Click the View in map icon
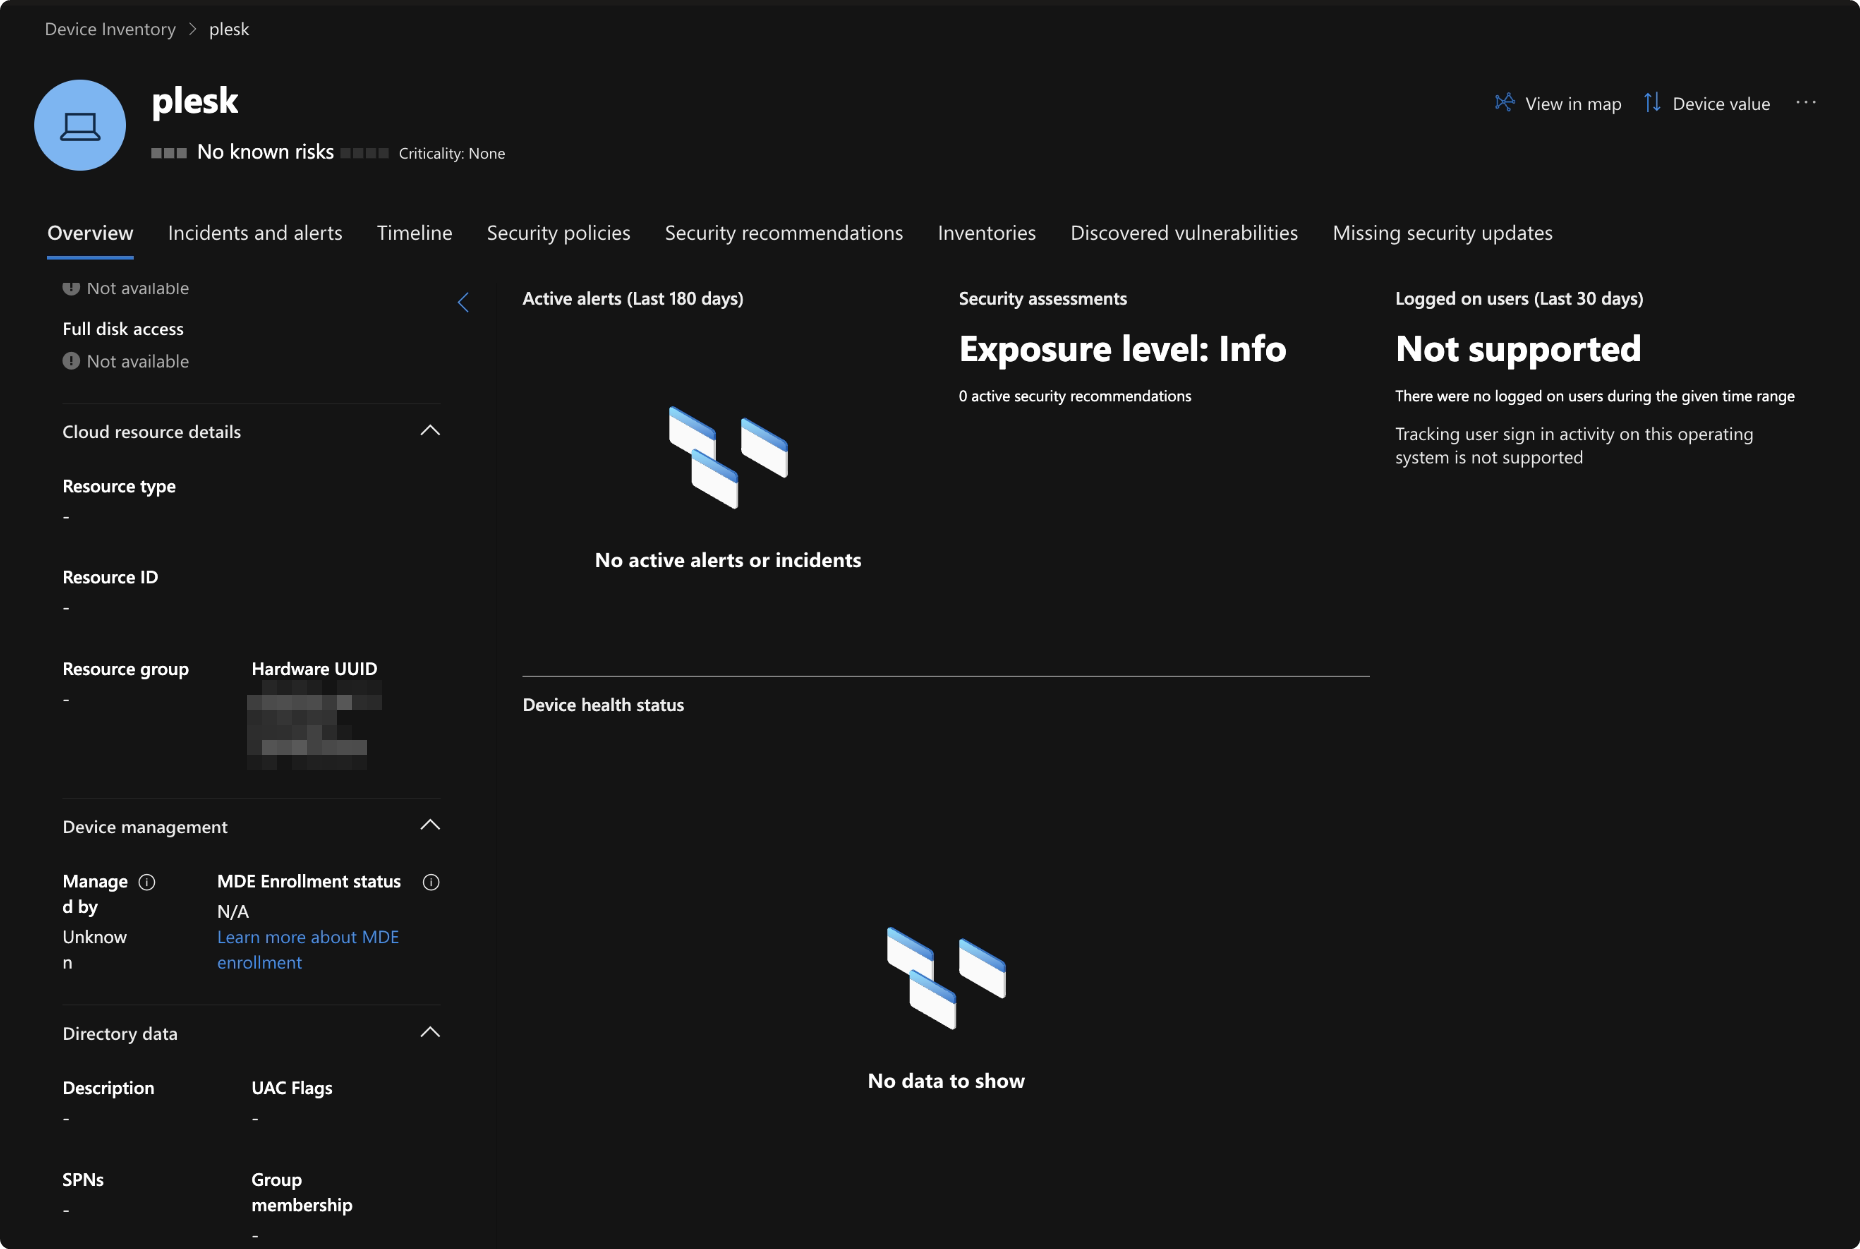The height and width of the screenshot is (1249, 1860). pyautogui.click(x=1504, y=103)
